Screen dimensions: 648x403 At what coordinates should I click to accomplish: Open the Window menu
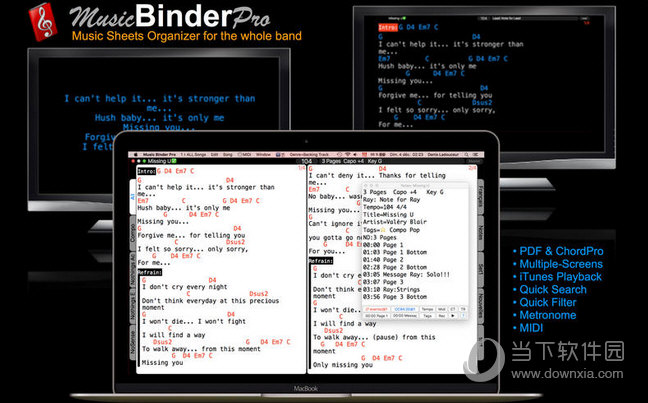(264, 154)
